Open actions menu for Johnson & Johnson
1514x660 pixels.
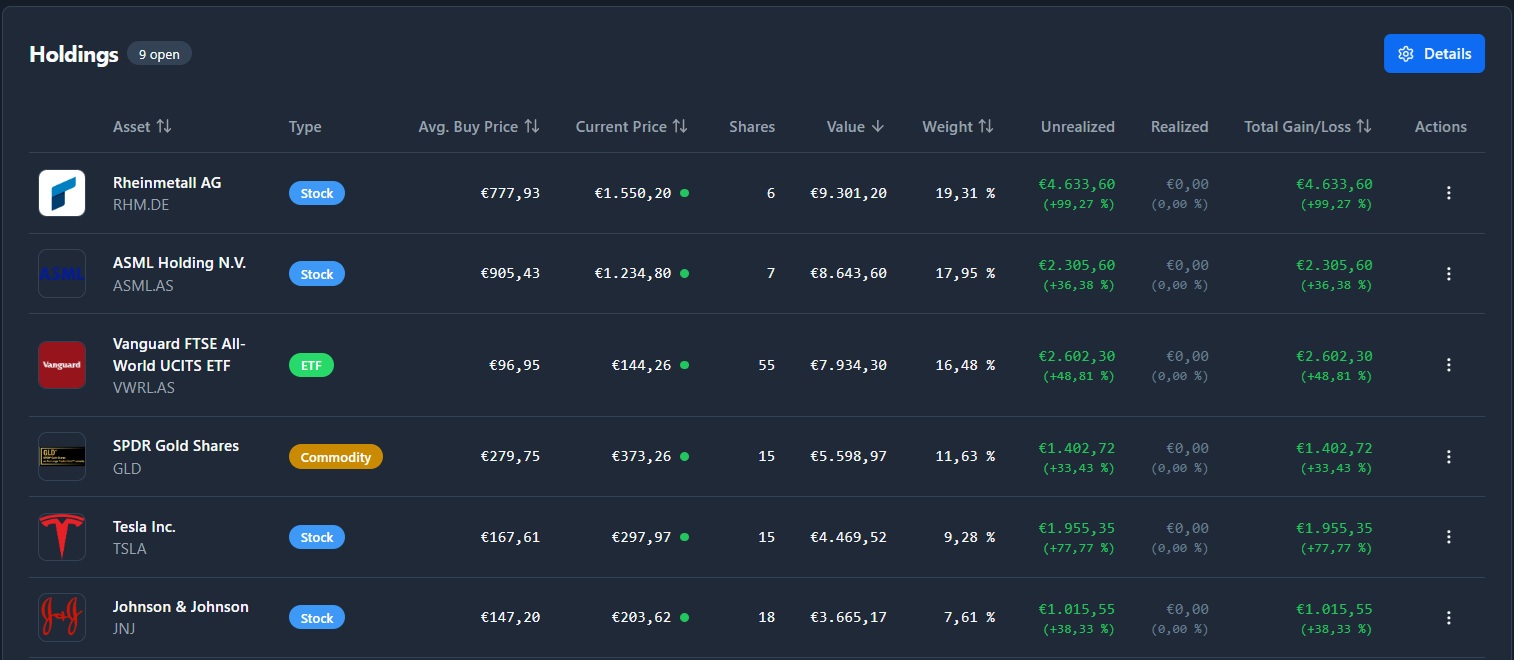[x=1449, y=617]
